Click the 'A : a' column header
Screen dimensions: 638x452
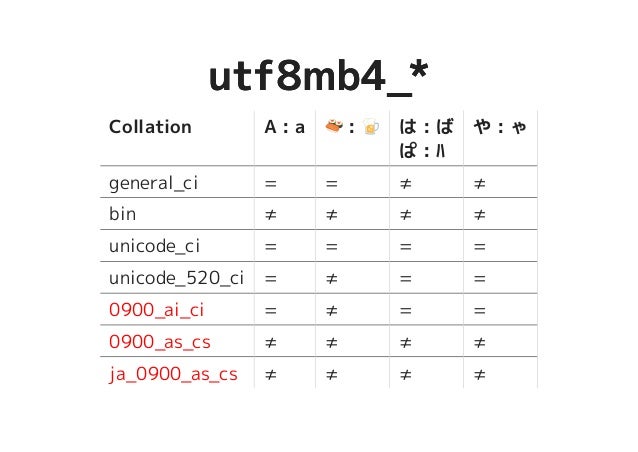[284, 127]
